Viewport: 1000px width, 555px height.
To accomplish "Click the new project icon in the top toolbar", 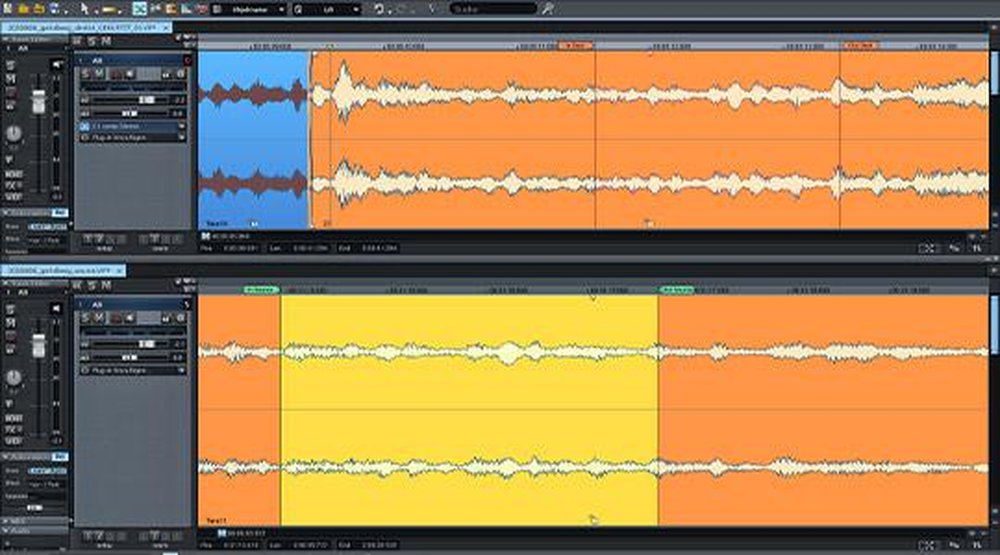I will (8, 9).
